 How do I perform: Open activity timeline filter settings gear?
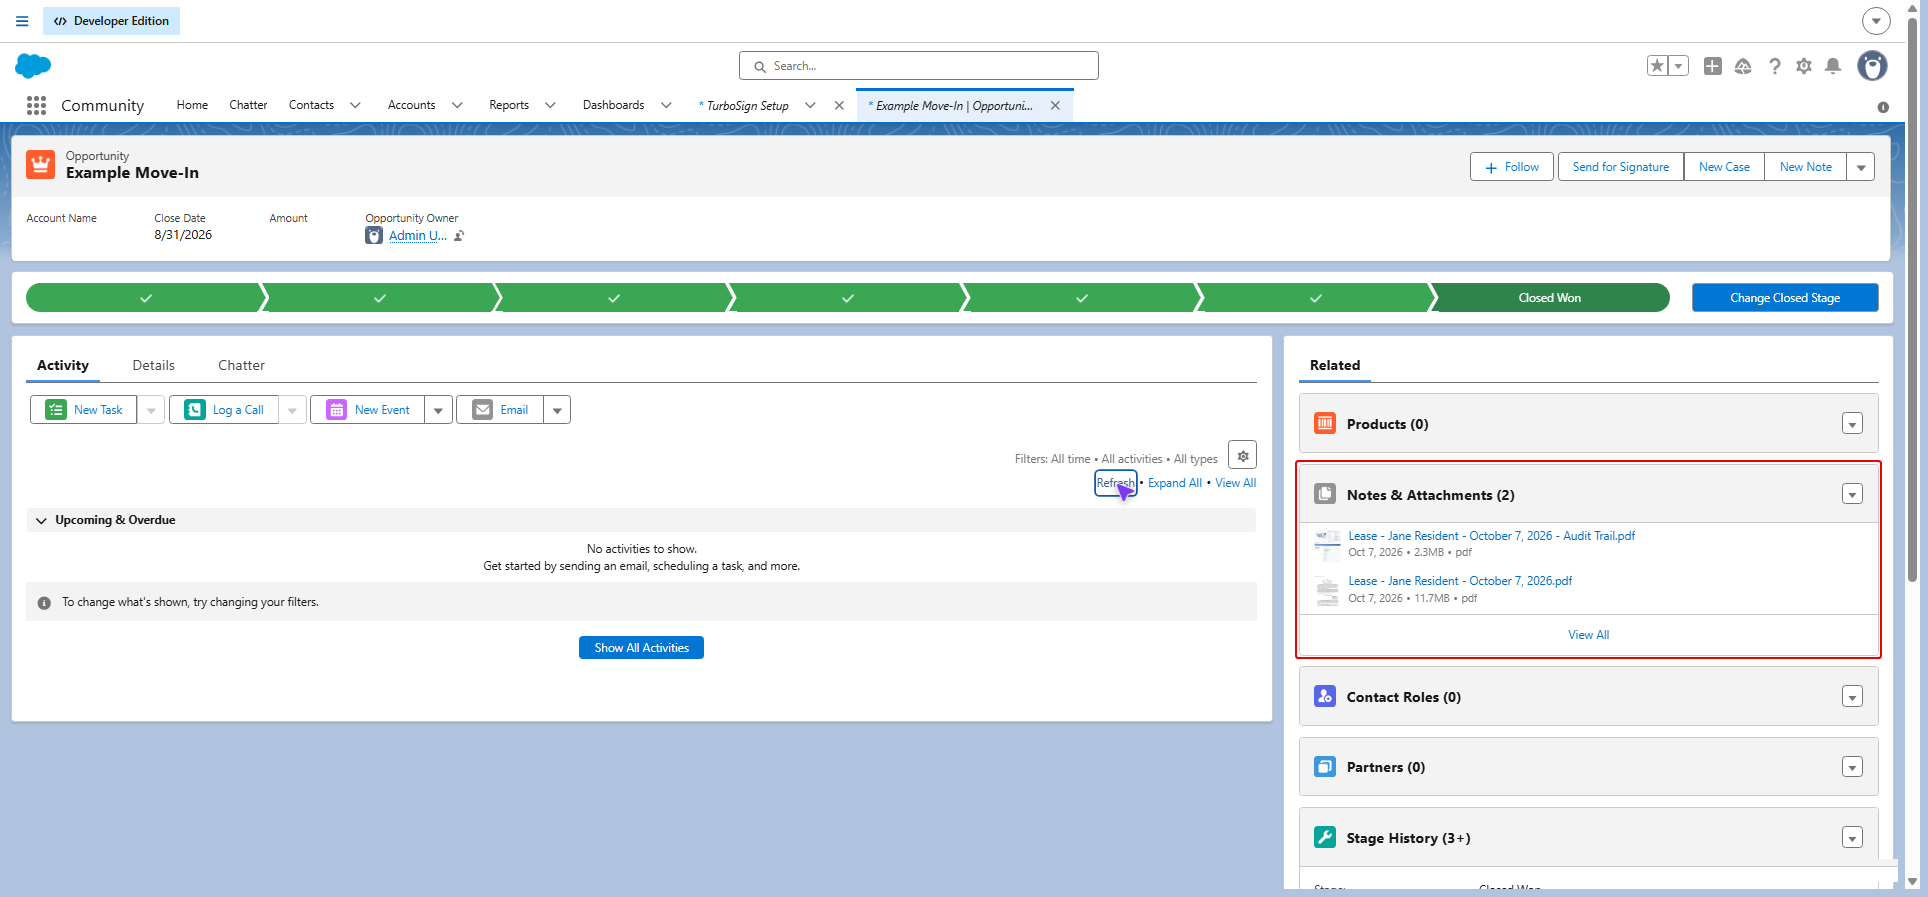click(x=1243, y=456)
